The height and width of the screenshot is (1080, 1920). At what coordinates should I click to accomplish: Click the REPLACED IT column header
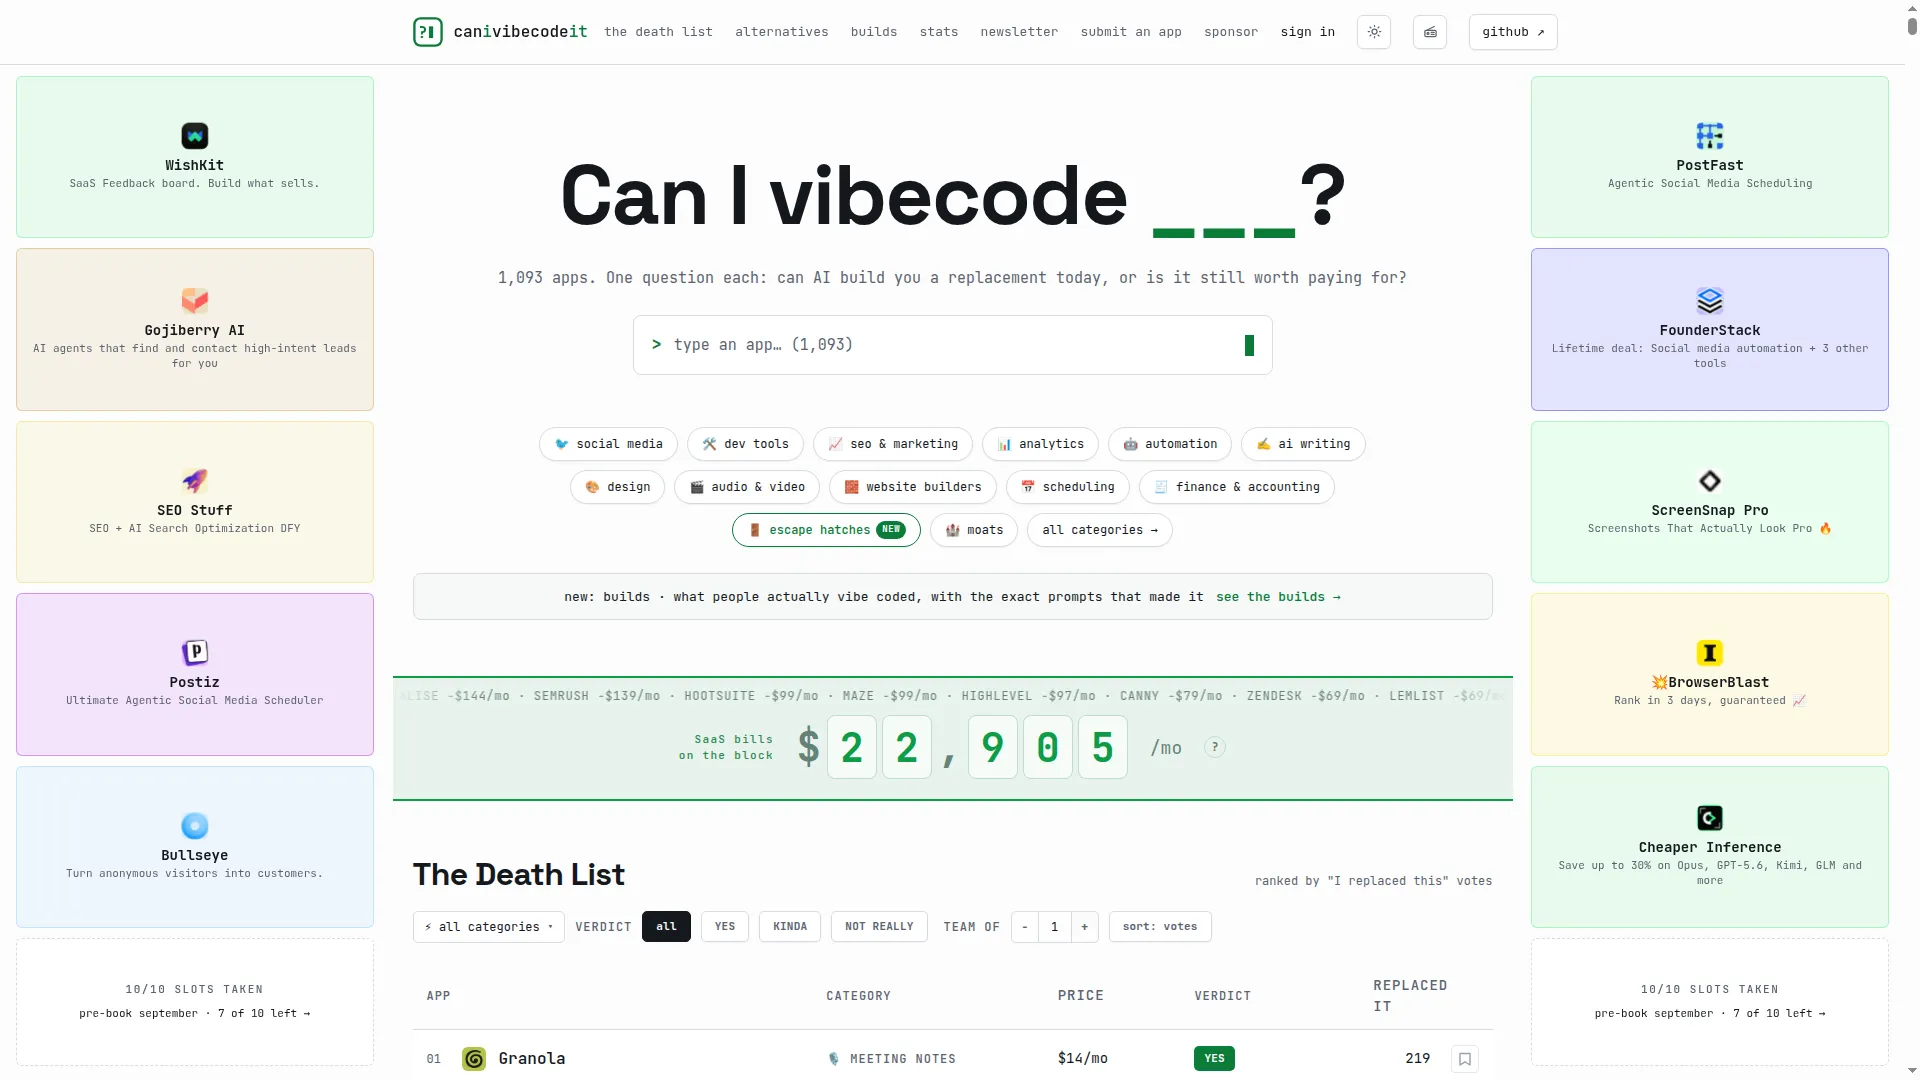(1410, 996)
